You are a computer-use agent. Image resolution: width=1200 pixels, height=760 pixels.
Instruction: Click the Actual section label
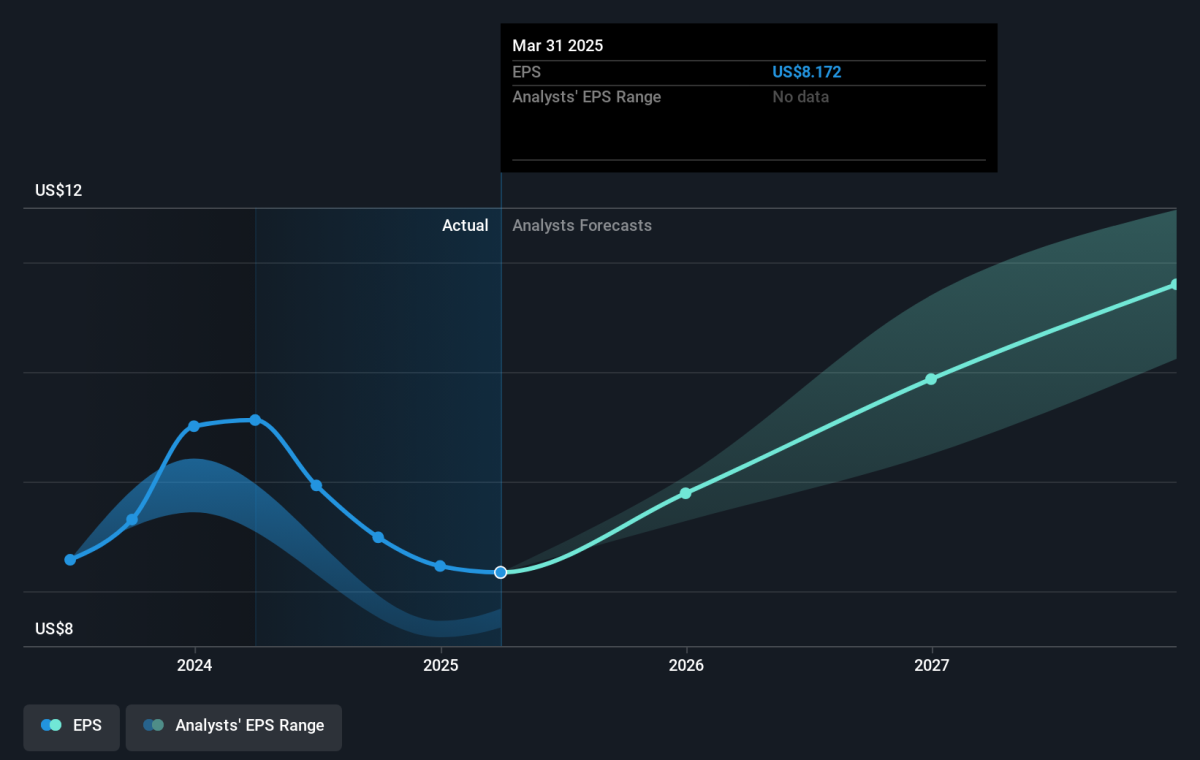pyautogui.click(x=465, y=226)
